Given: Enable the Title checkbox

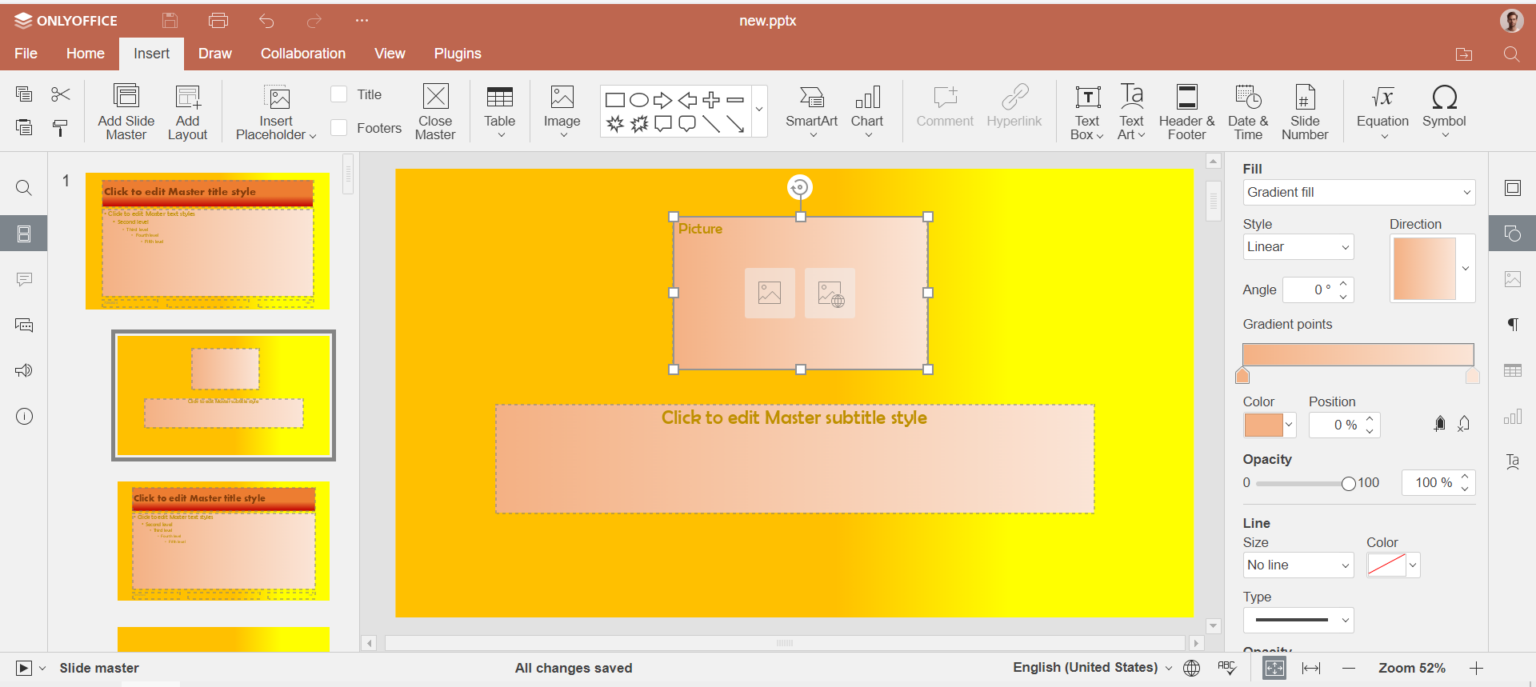Looking at the screenshot, I should tap(339, 93).
